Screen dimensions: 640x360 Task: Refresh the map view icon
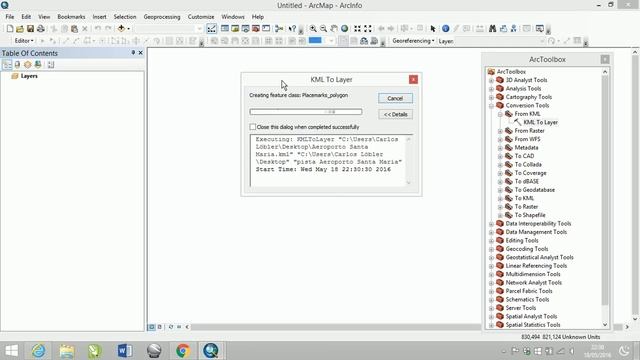click(x=171, y=327)
